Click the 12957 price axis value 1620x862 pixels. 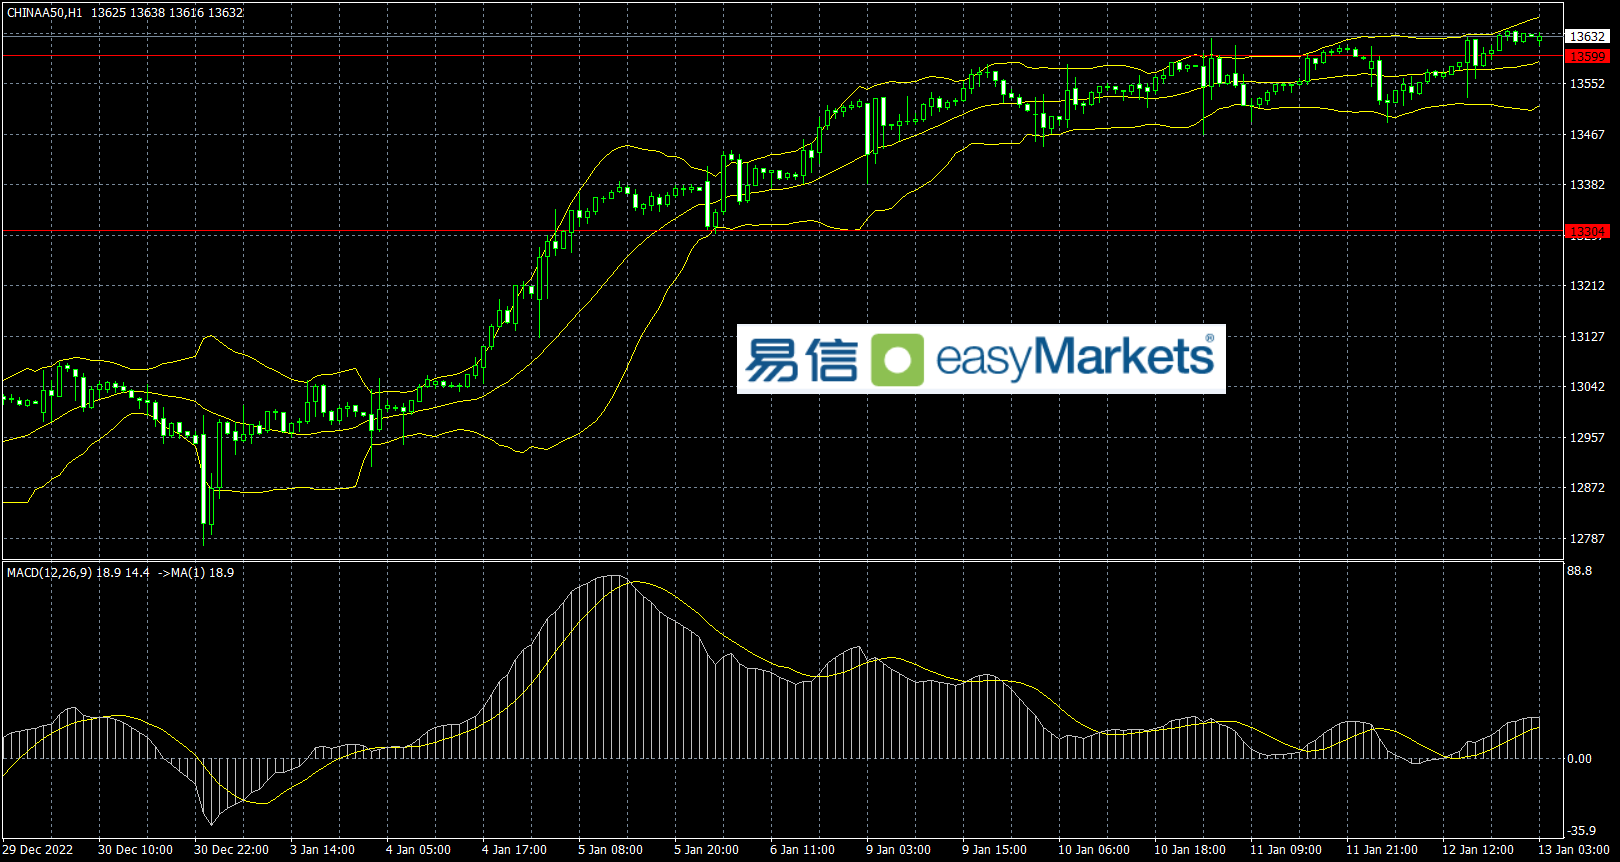(x=1587, y=438)
